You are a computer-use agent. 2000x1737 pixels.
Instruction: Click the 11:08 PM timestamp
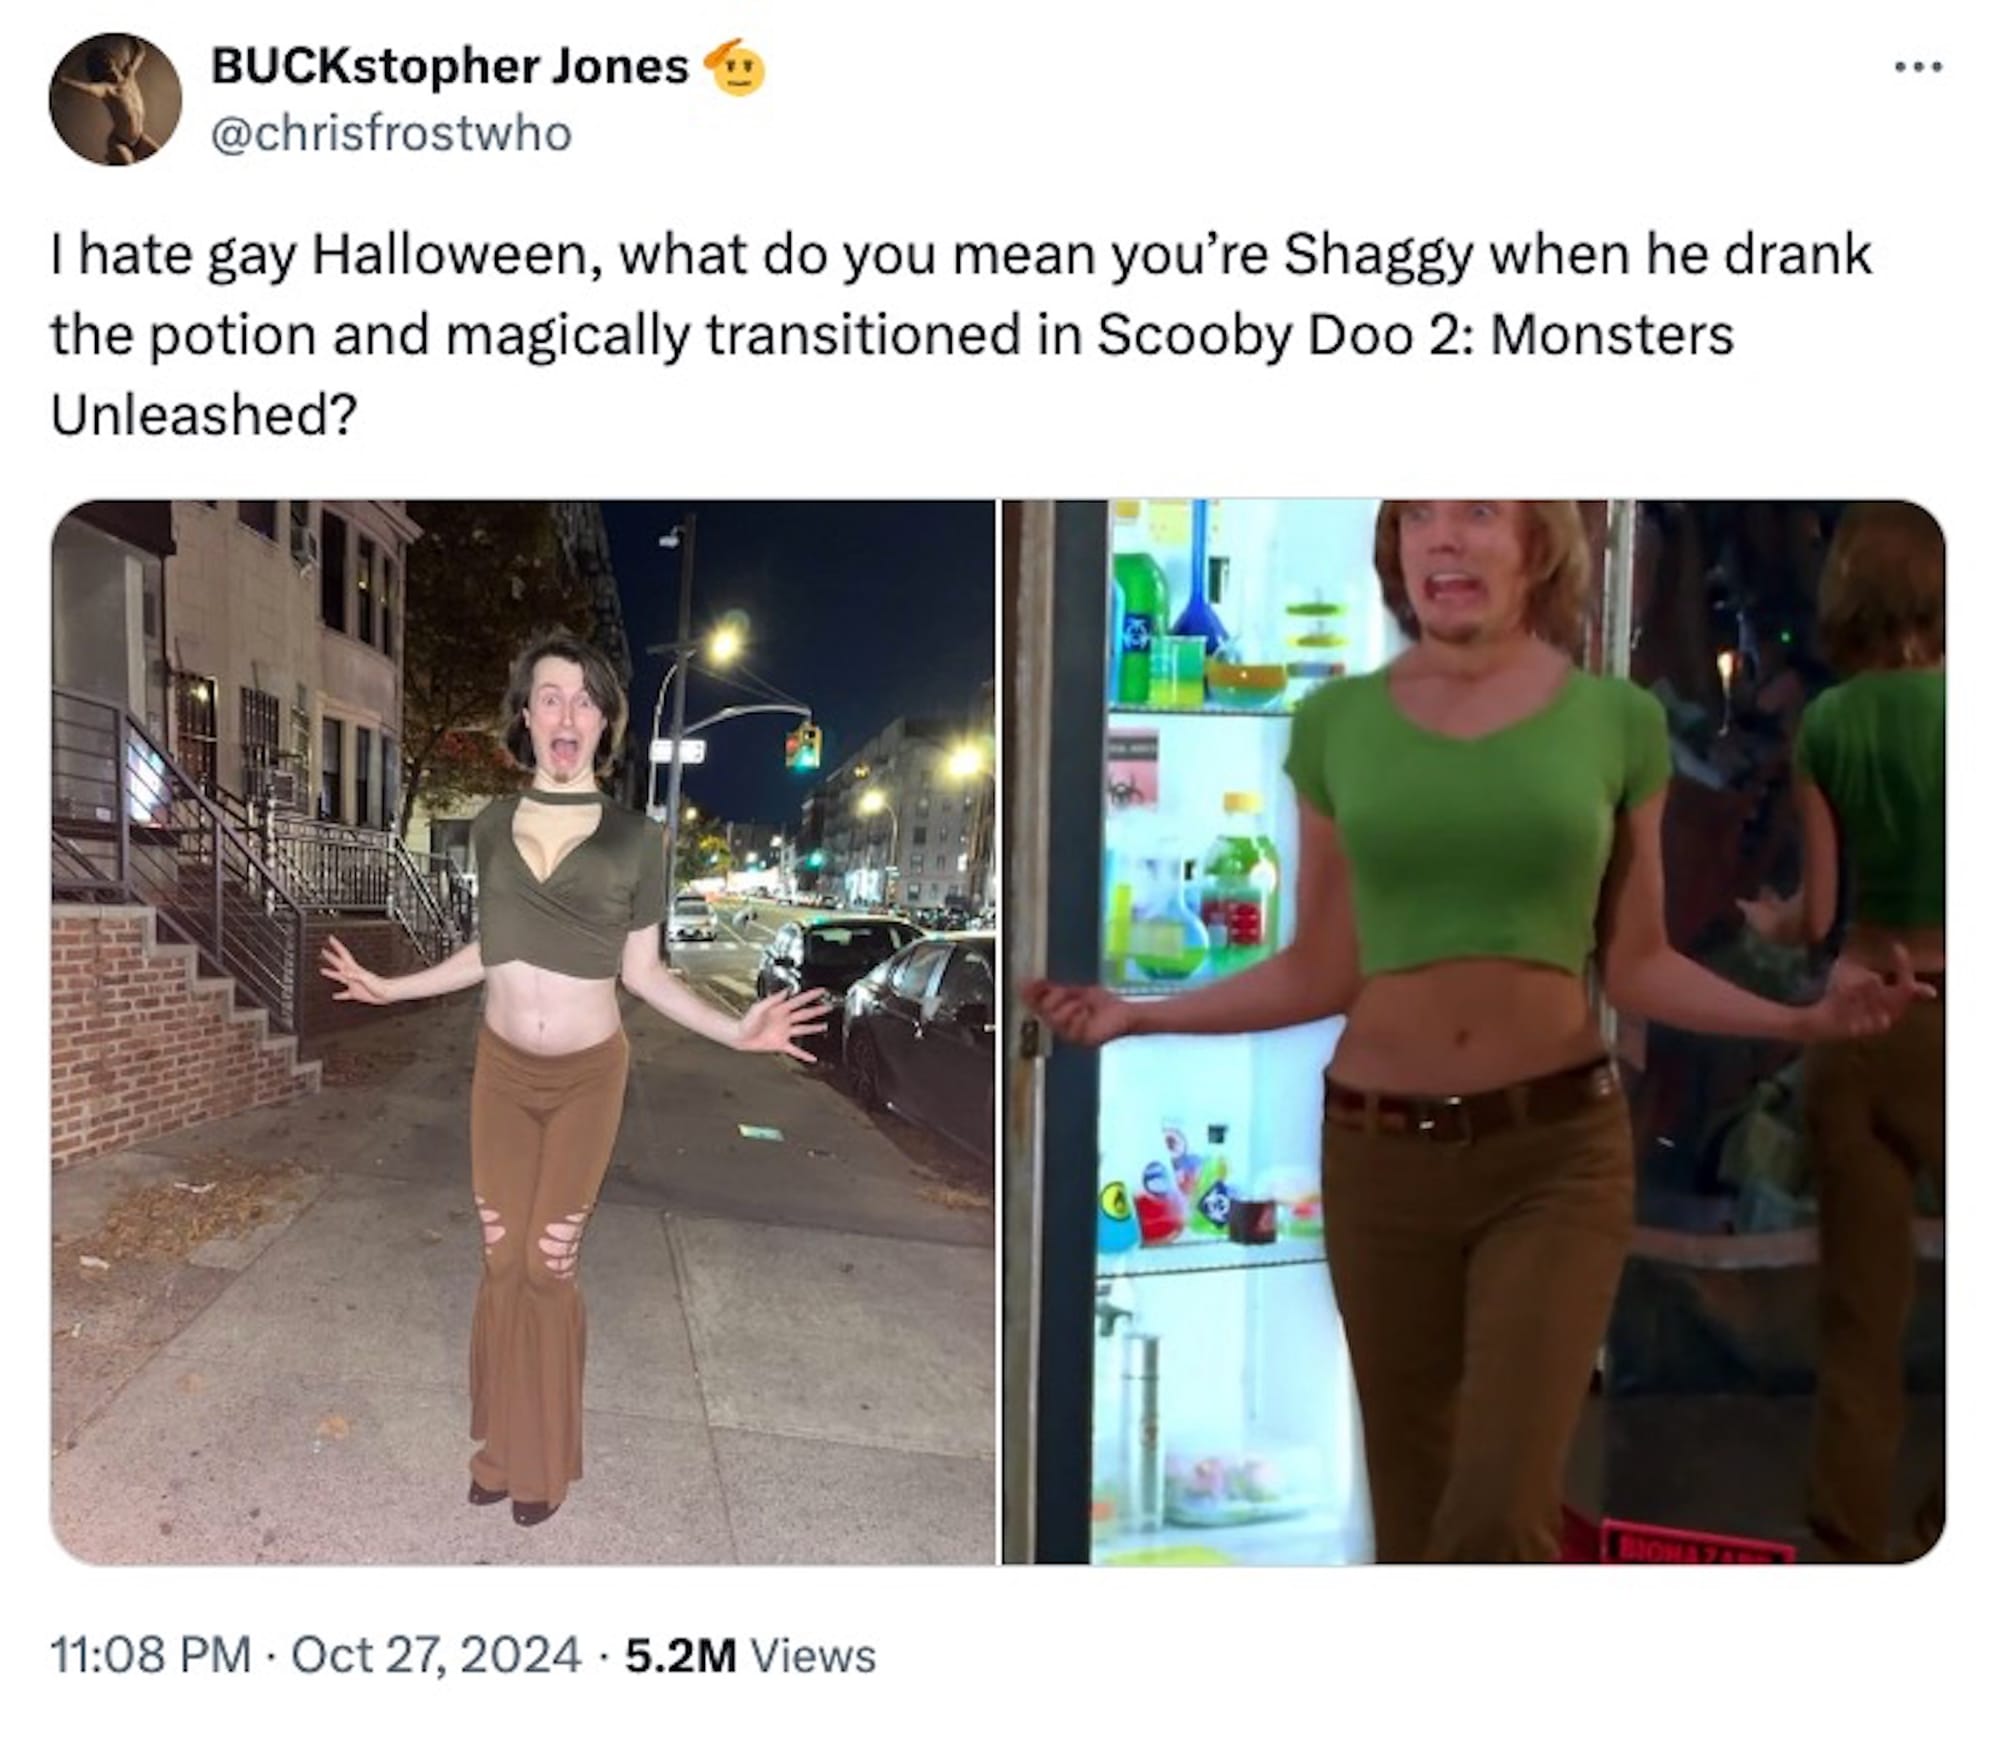[150, 1654]
